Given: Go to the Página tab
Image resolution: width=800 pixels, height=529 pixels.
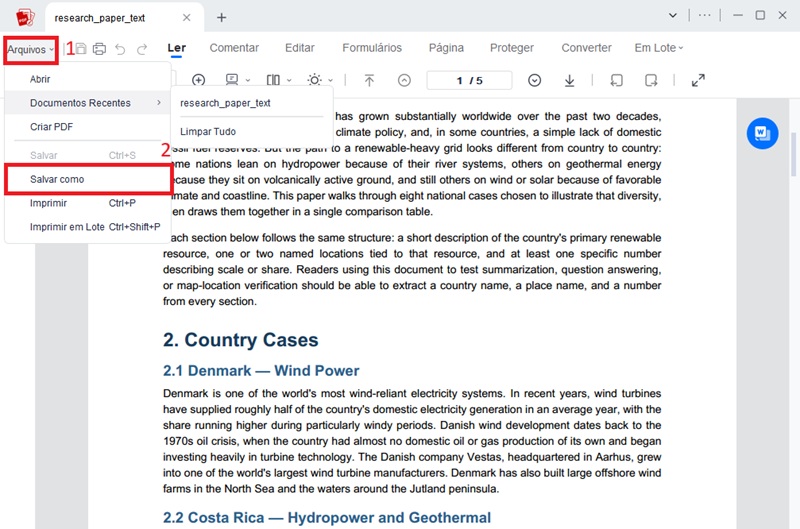Looking at the screenshot, I should click(x=446, y=48).
